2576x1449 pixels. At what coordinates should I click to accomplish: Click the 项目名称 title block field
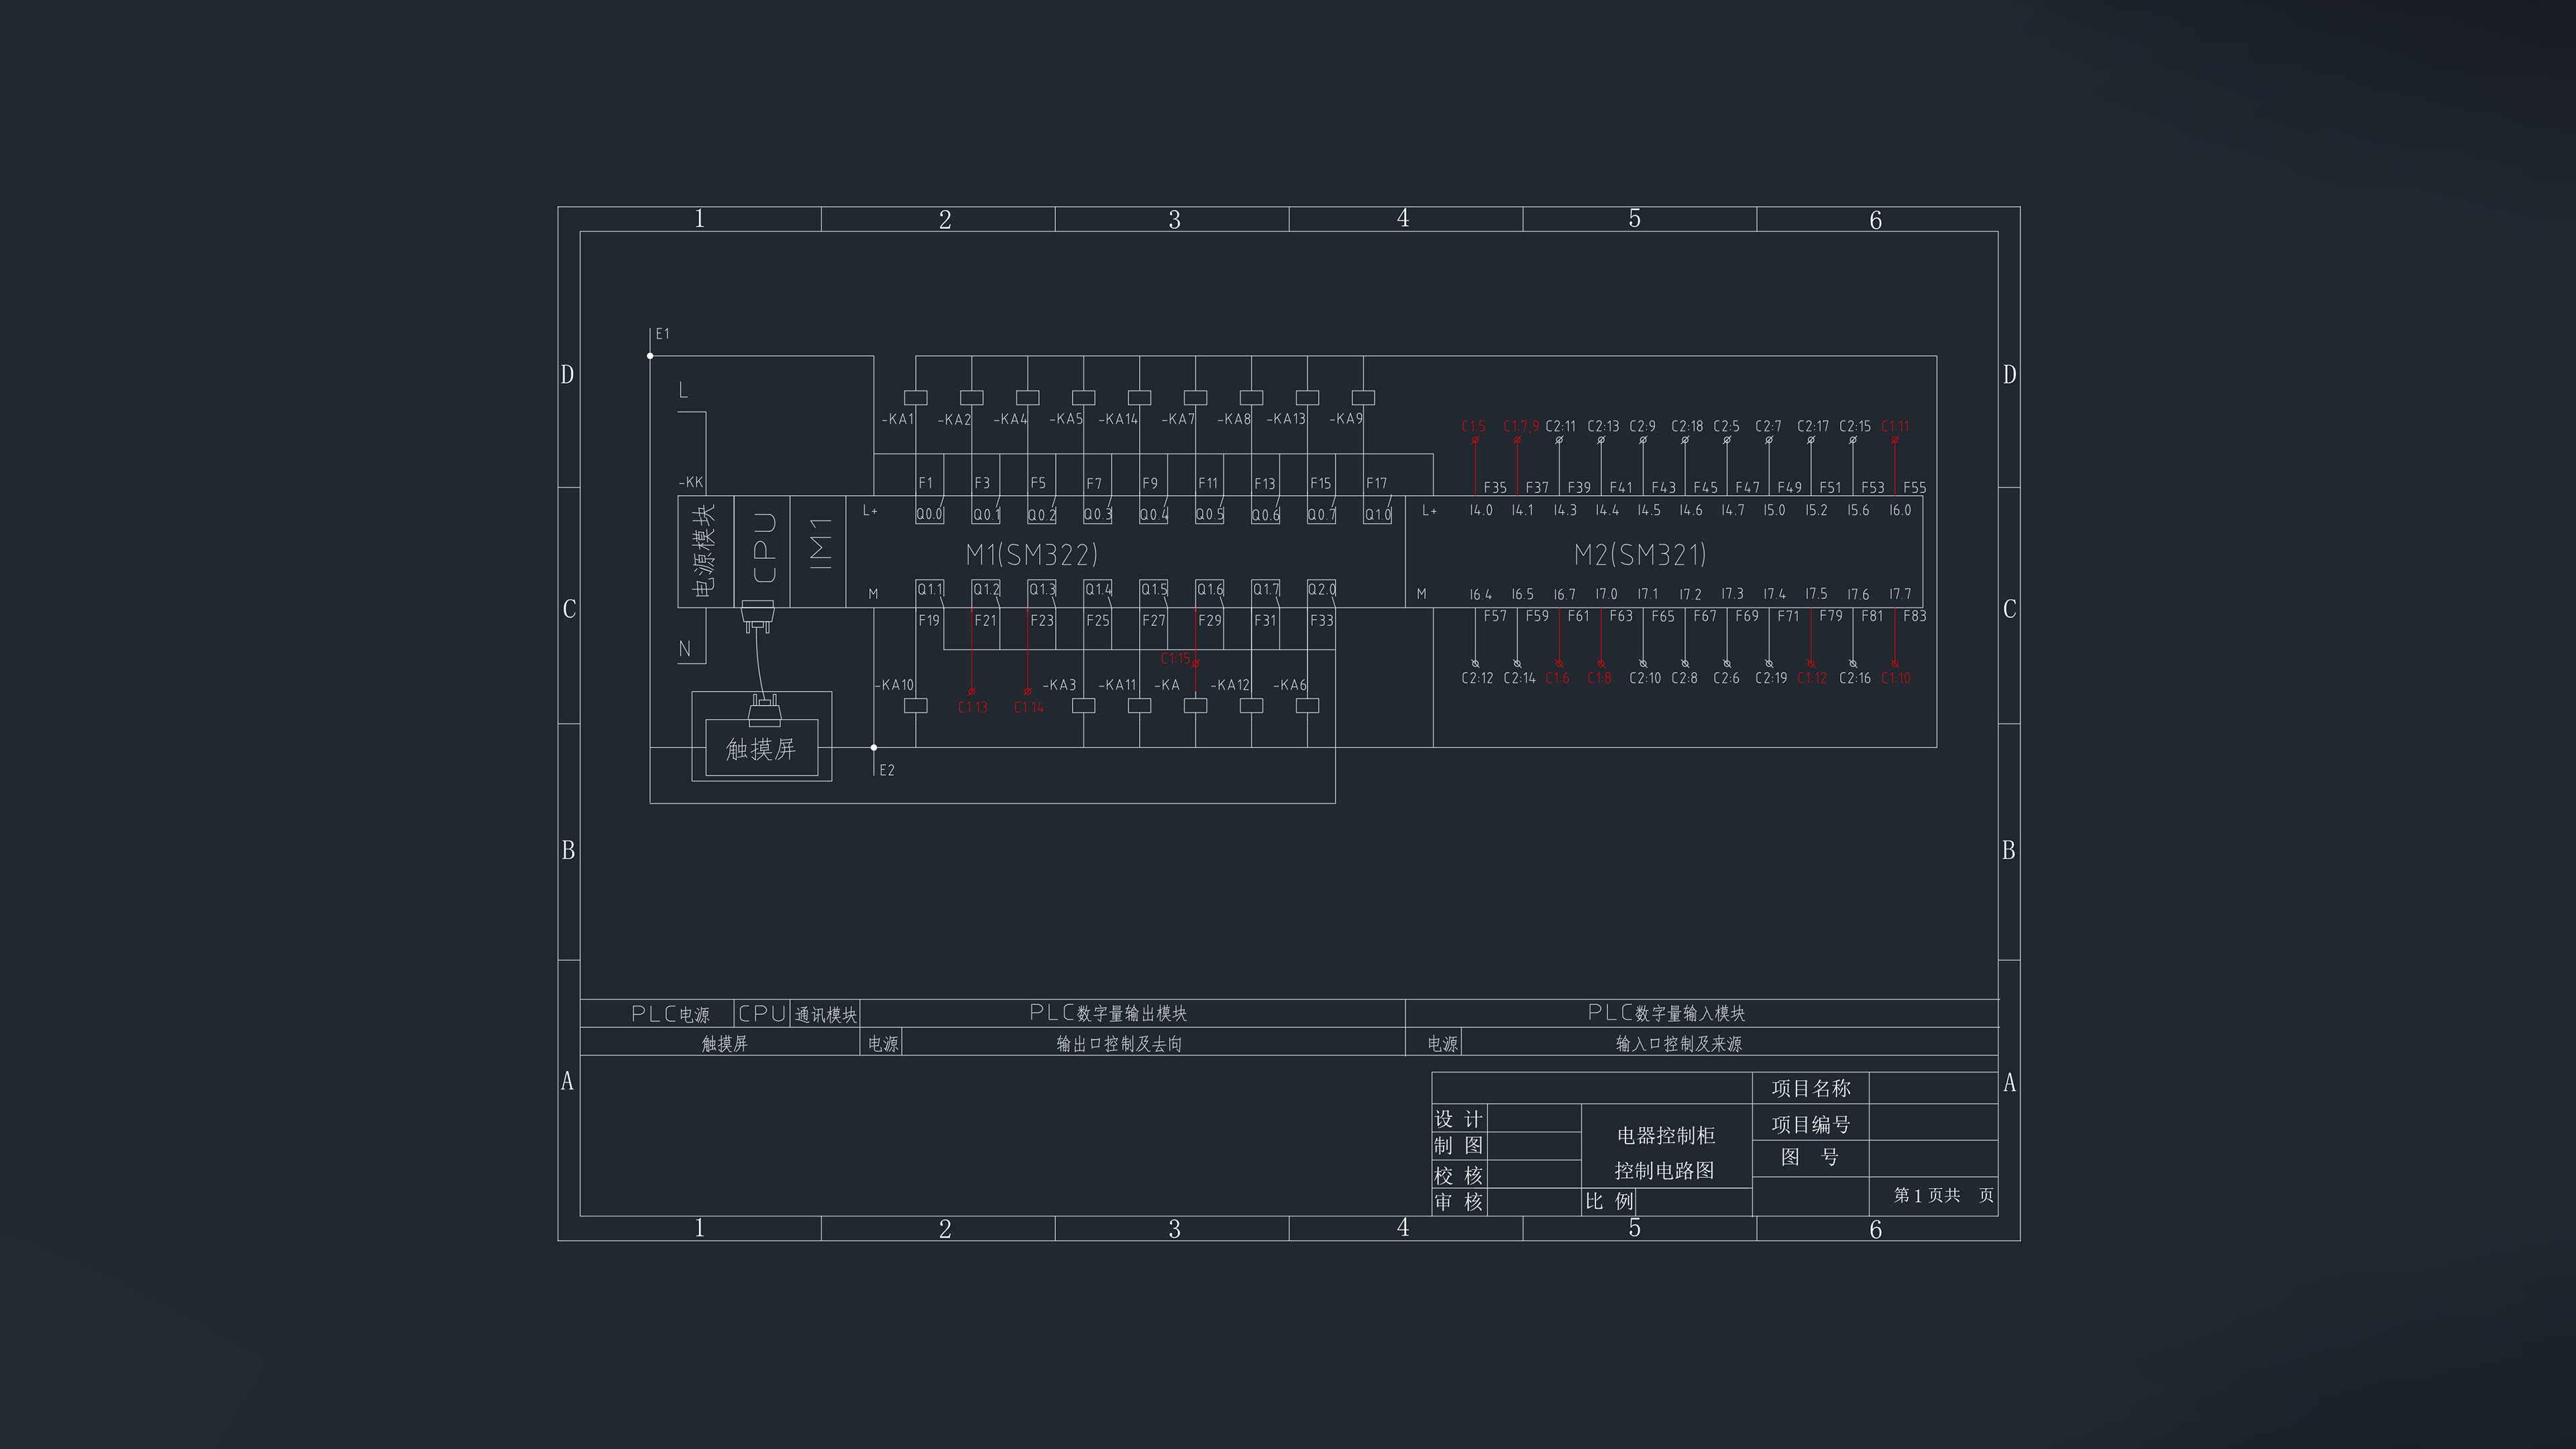tap(1811, 1088)
